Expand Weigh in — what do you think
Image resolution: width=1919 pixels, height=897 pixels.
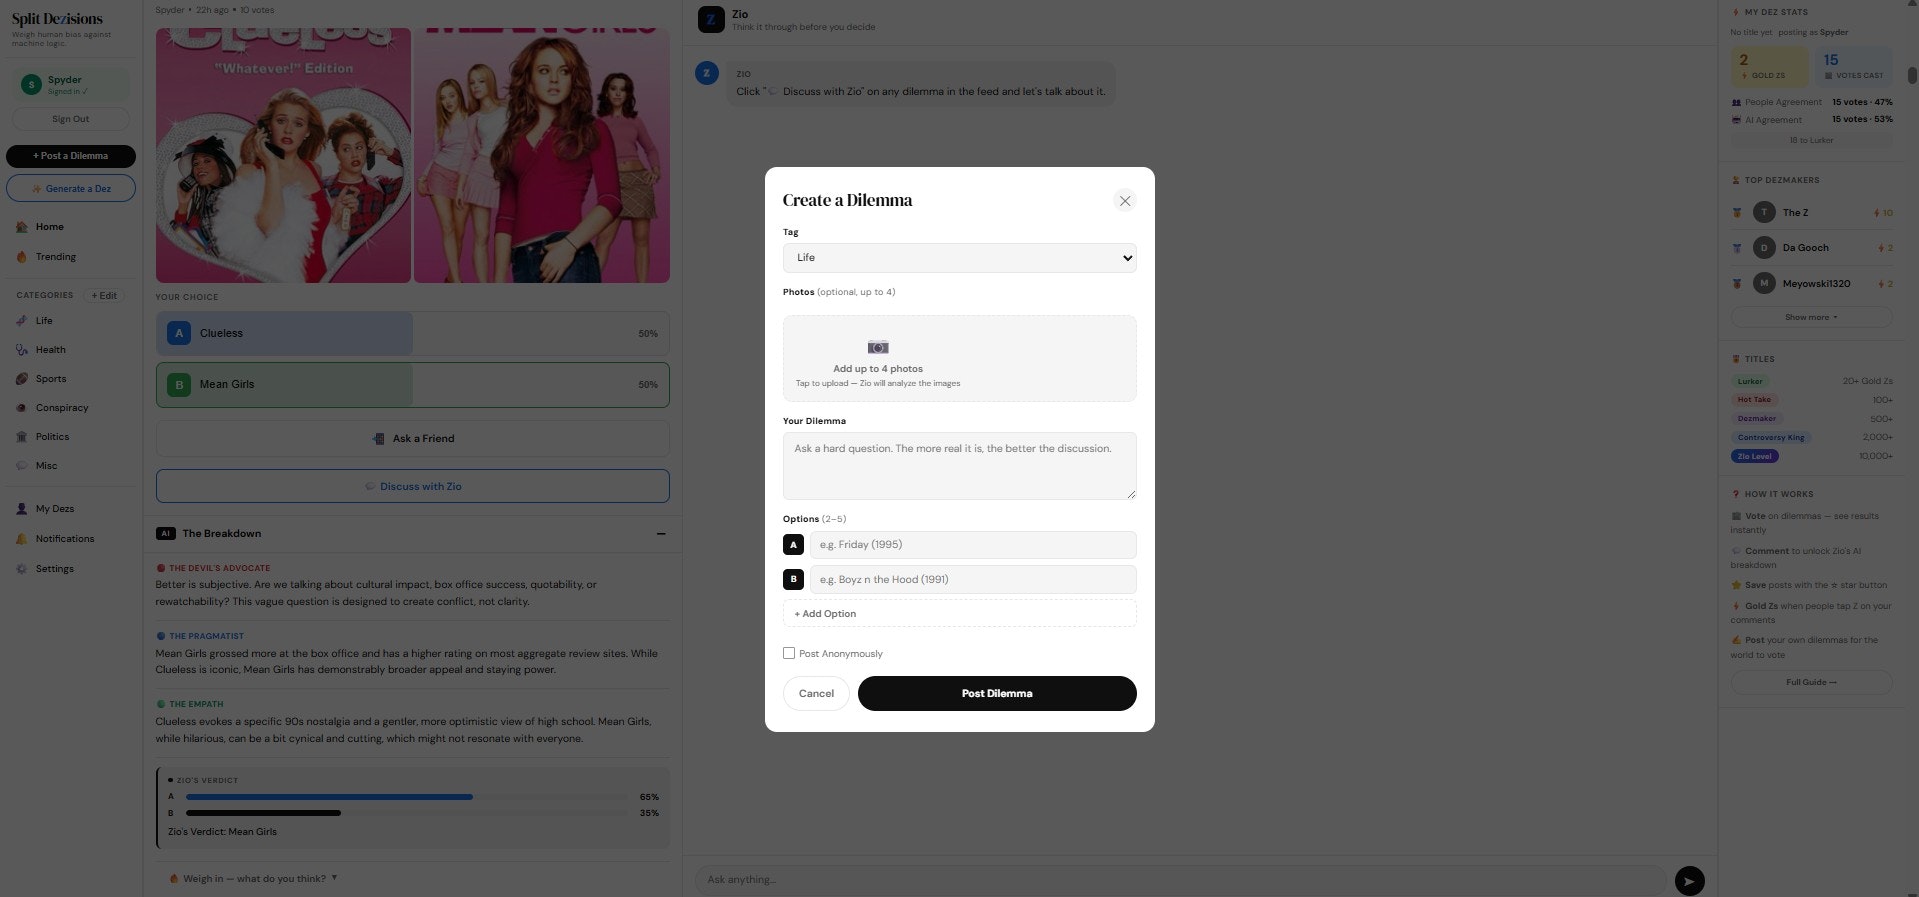pos(253,879)
